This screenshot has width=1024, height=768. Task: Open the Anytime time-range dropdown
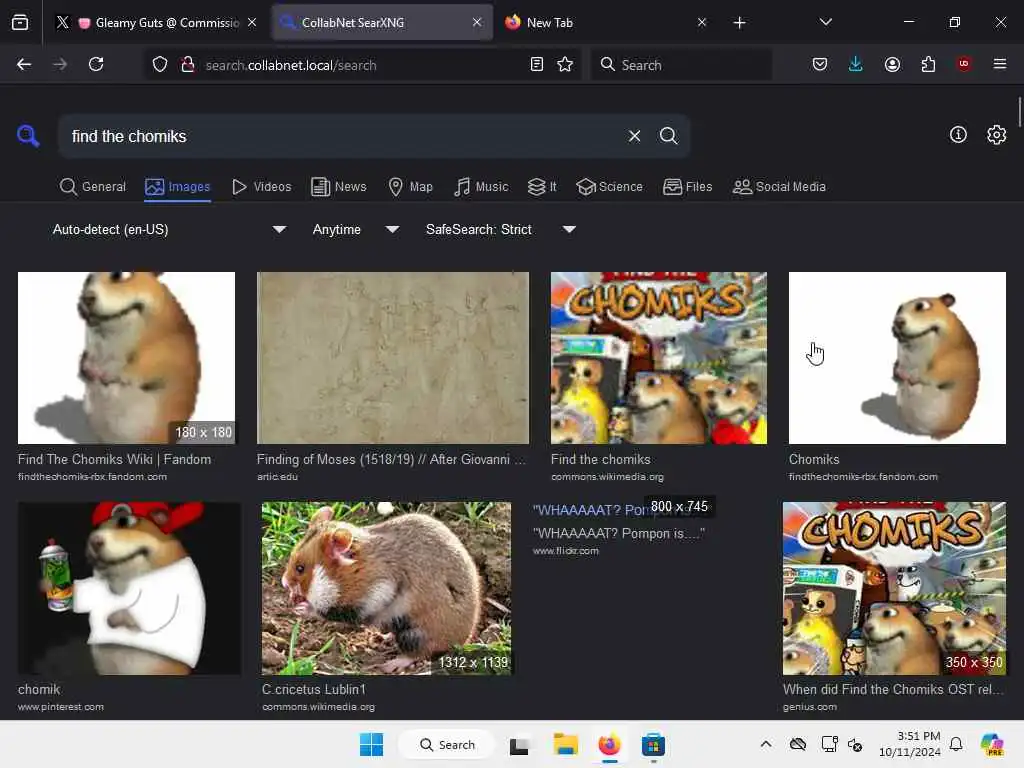click(x=355, y=229)
